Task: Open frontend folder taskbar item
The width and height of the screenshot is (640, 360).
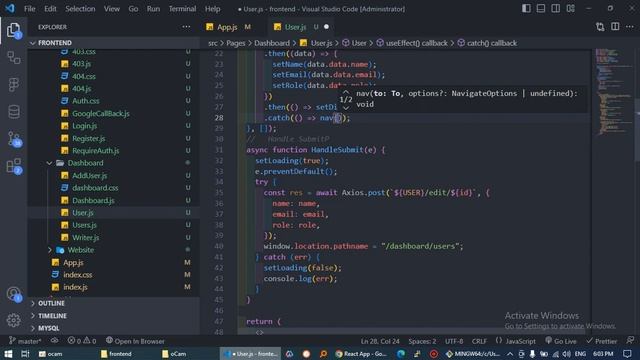Action: pyautogui.click(x=116, y=353)
